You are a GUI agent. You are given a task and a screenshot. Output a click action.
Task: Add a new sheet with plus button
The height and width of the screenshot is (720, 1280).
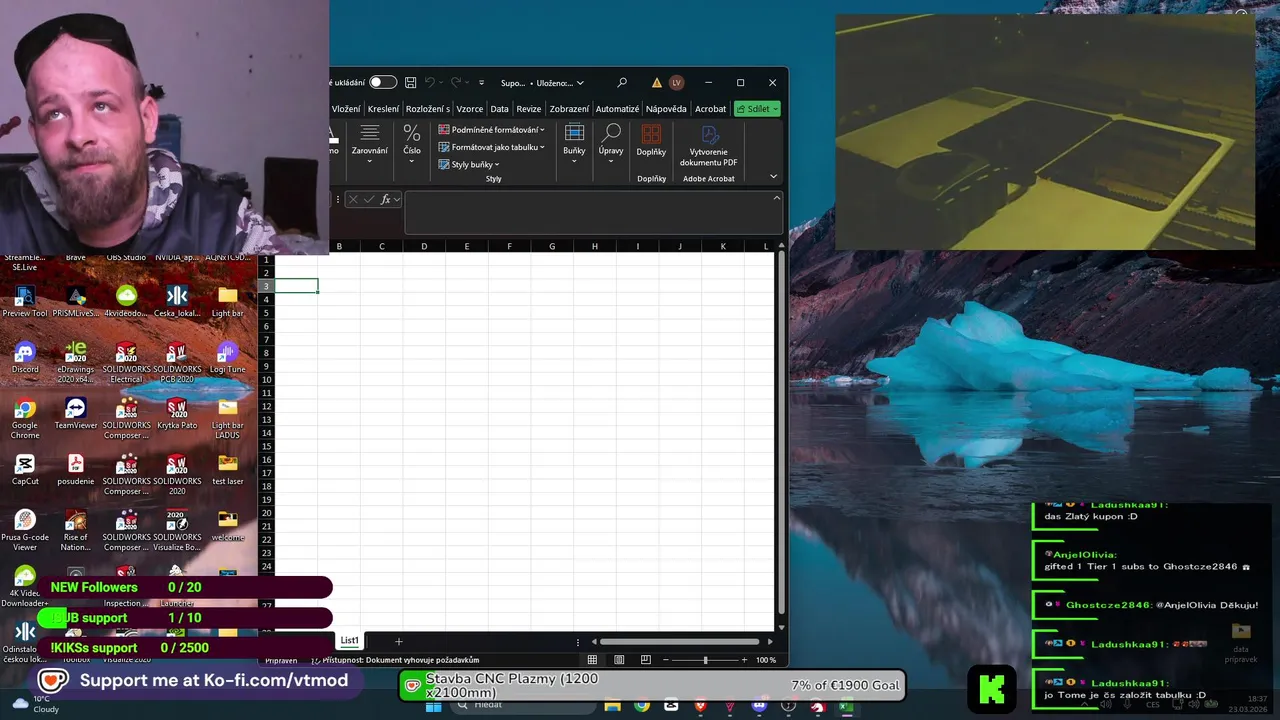pos(398,641)
